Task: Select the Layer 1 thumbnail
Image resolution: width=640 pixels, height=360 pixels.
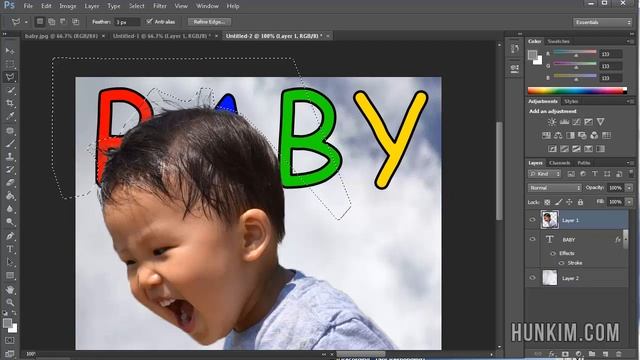Action: pyautogui.click(x=550, y=220)
